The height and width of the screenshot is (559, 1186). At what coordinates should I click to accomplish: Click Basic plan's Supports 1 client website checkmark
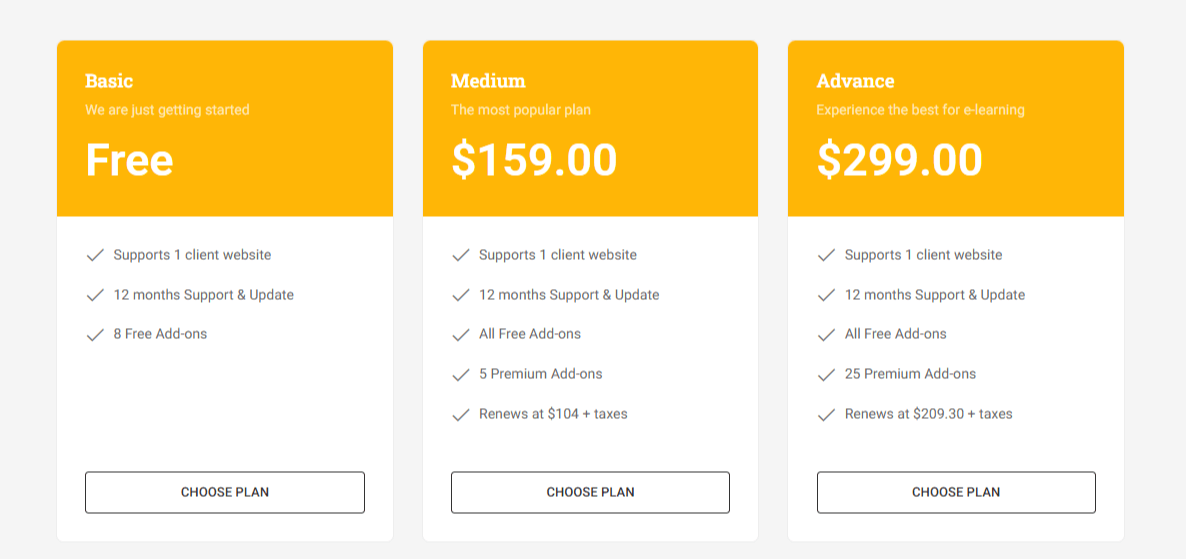click(x=95, y=255)
